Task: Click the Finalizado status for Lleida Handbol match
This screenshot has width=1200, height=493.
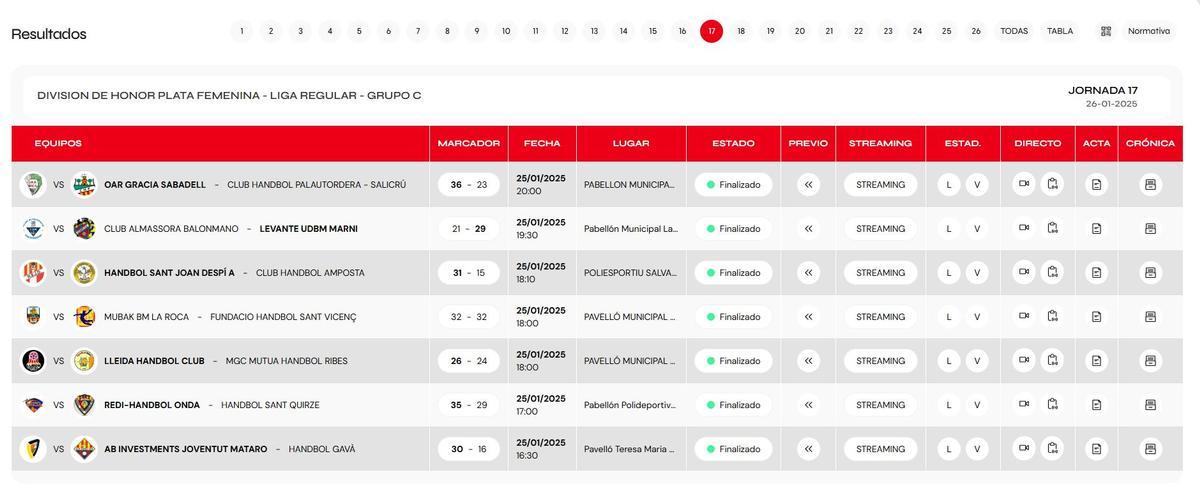Action: 733,361
